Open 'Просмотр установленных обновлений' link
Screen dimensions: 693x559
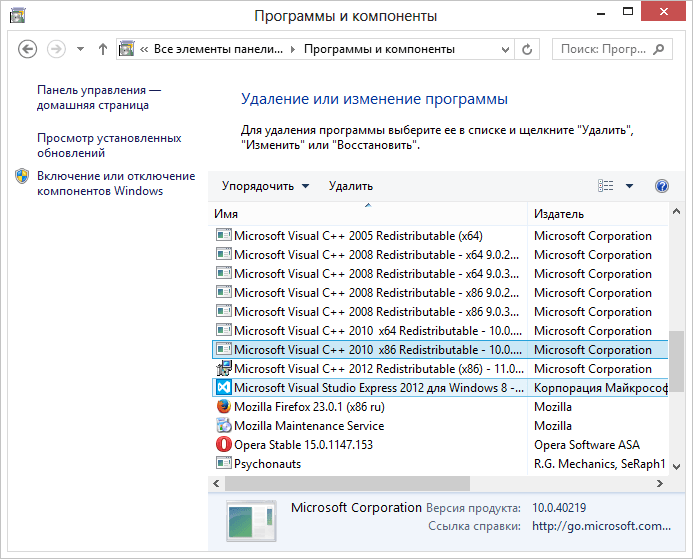coord(109,145)
